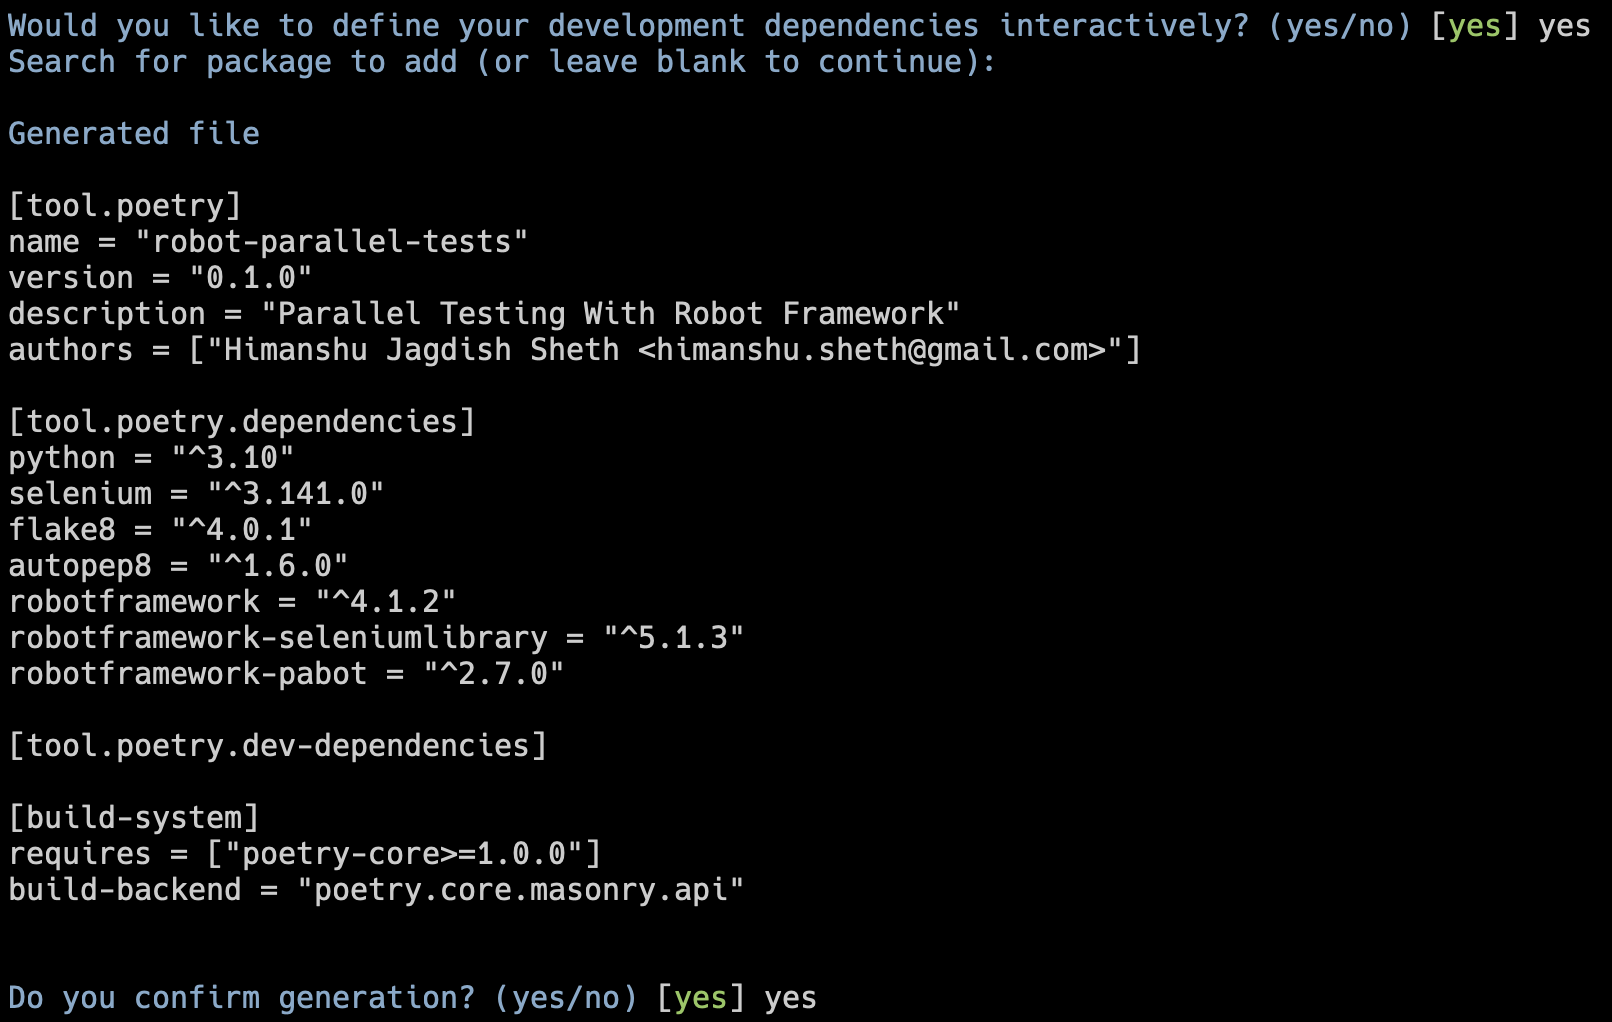
Task: Click the build-backend "poetry.core.masonry.api" line
Action: click(376, 890)
